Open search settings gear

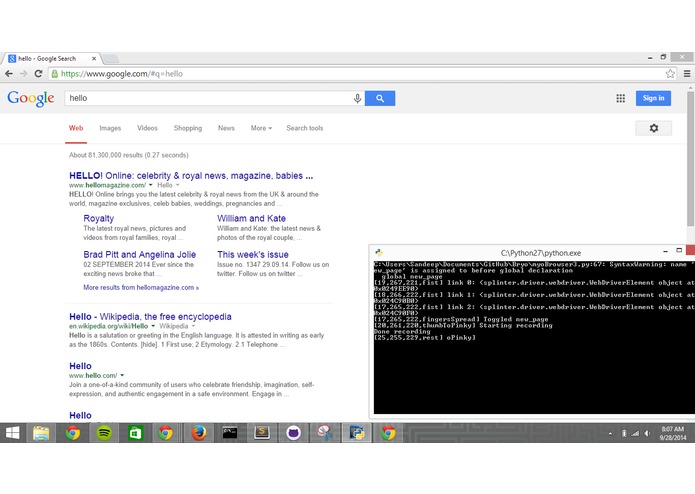pyautogui.click(x=654, y=128)
